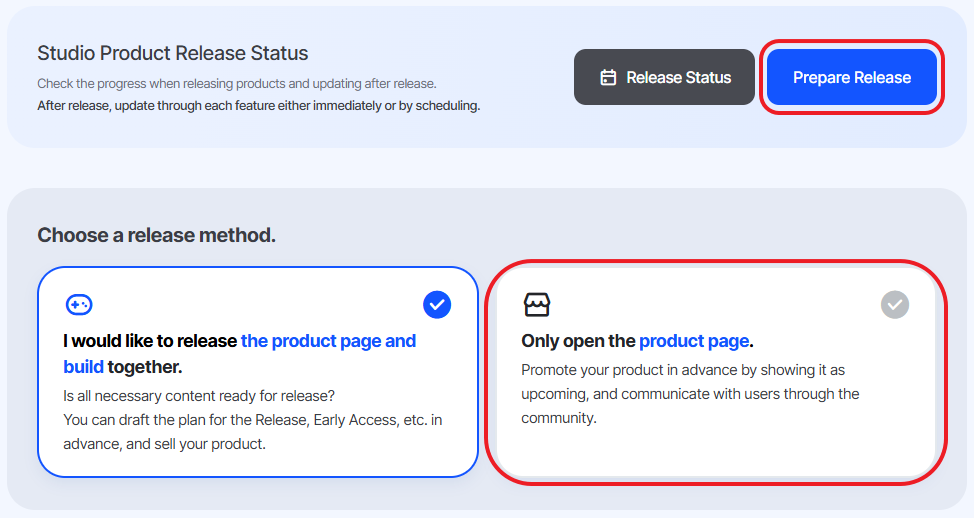Click the 'Studio Product Release Status' heading
This screenshot has width=974, height=518.
pos(173,53)
